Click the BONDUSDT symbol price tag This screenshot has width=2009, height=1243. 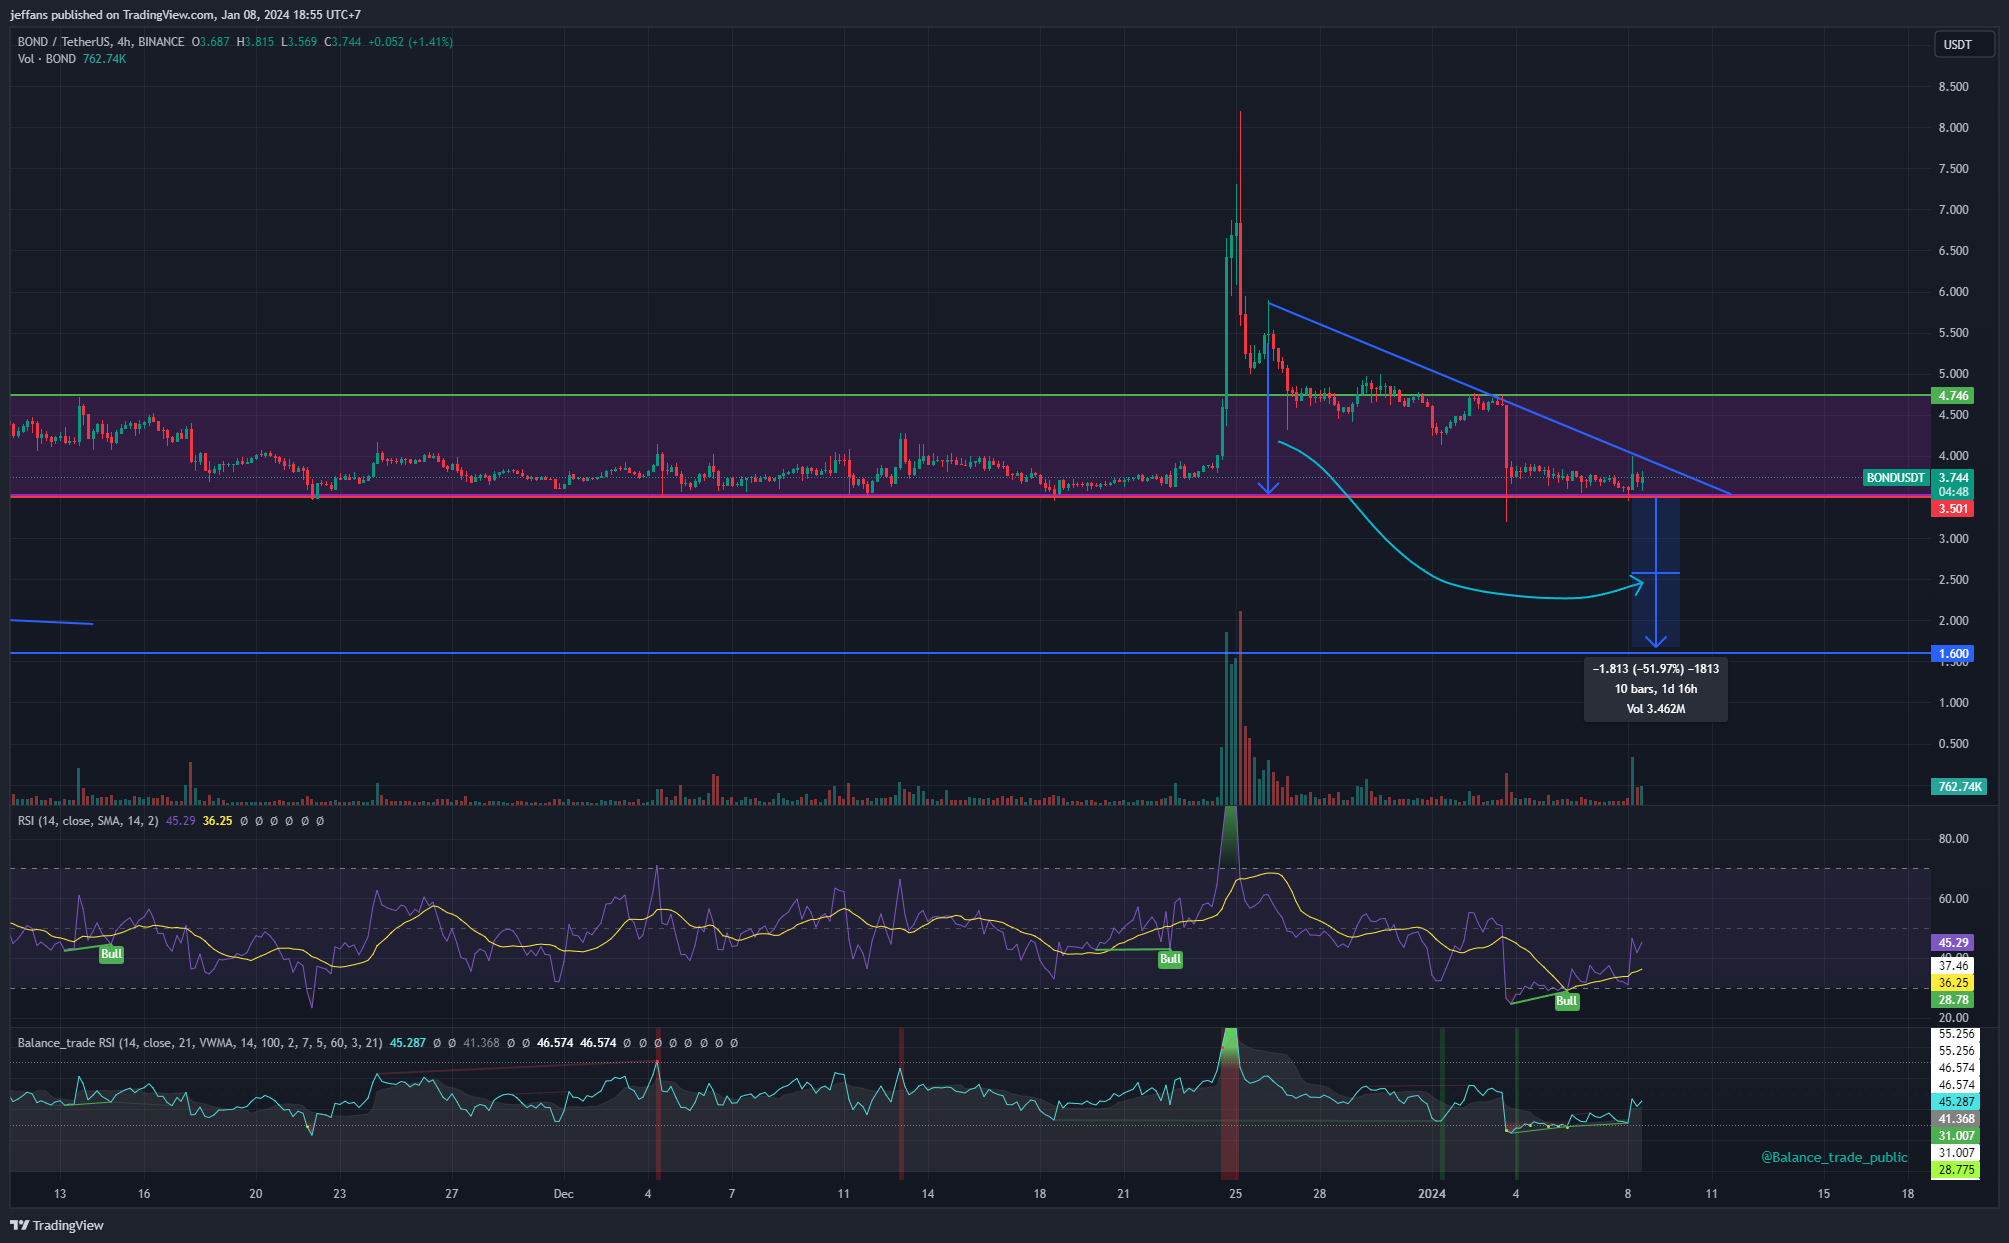coord(1895,478)
